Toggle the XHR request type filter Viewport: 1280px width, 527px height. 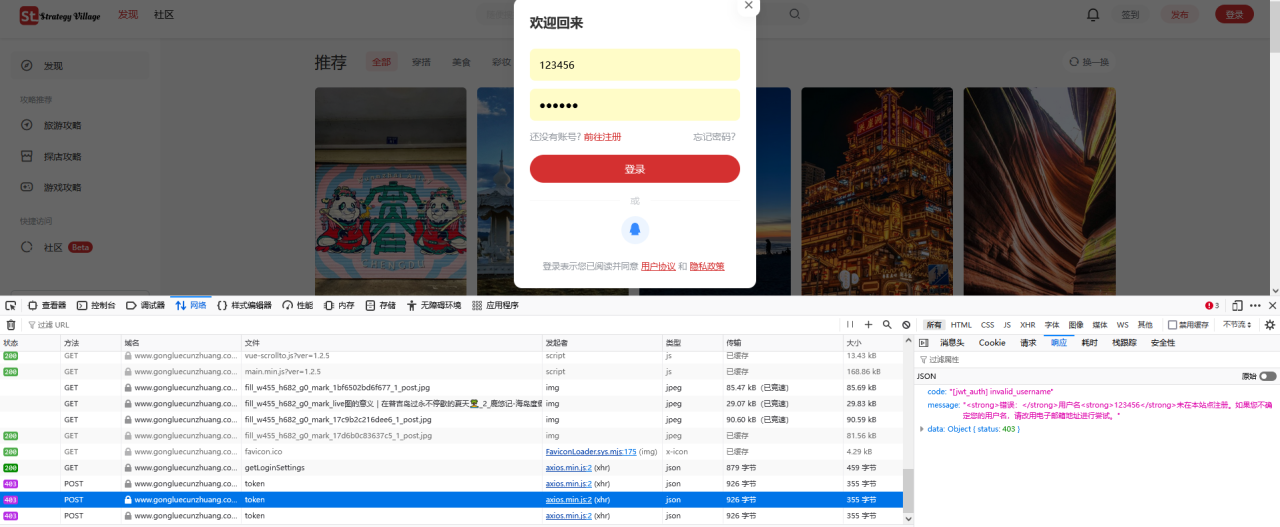(x=1027, y=325)
